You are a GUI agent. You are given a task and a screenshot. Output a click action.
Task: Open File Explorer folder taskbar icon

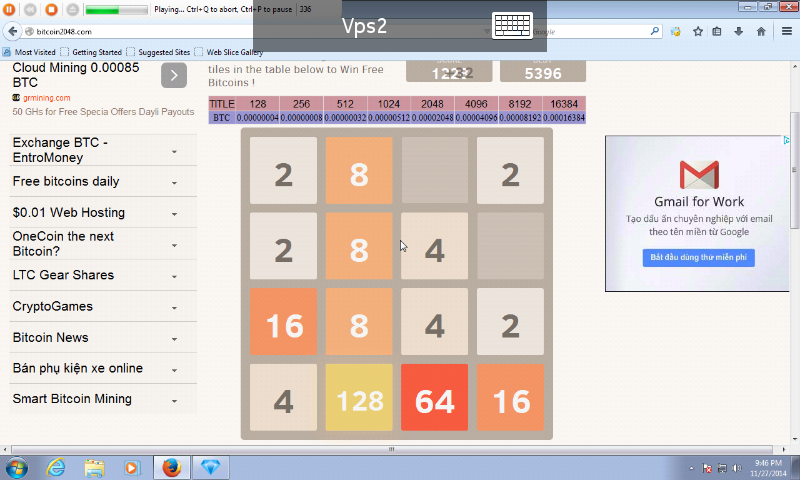pos(94,468)
